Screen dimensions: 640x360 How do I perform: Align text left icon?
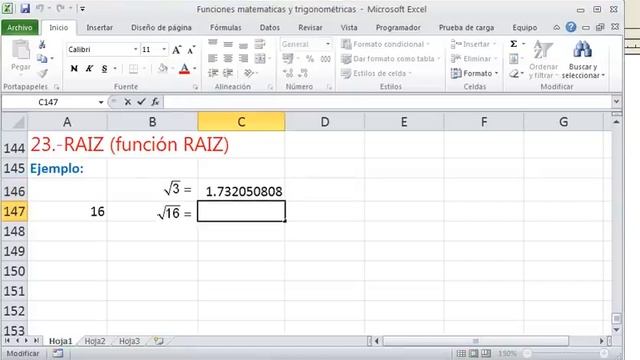[213, 59]
